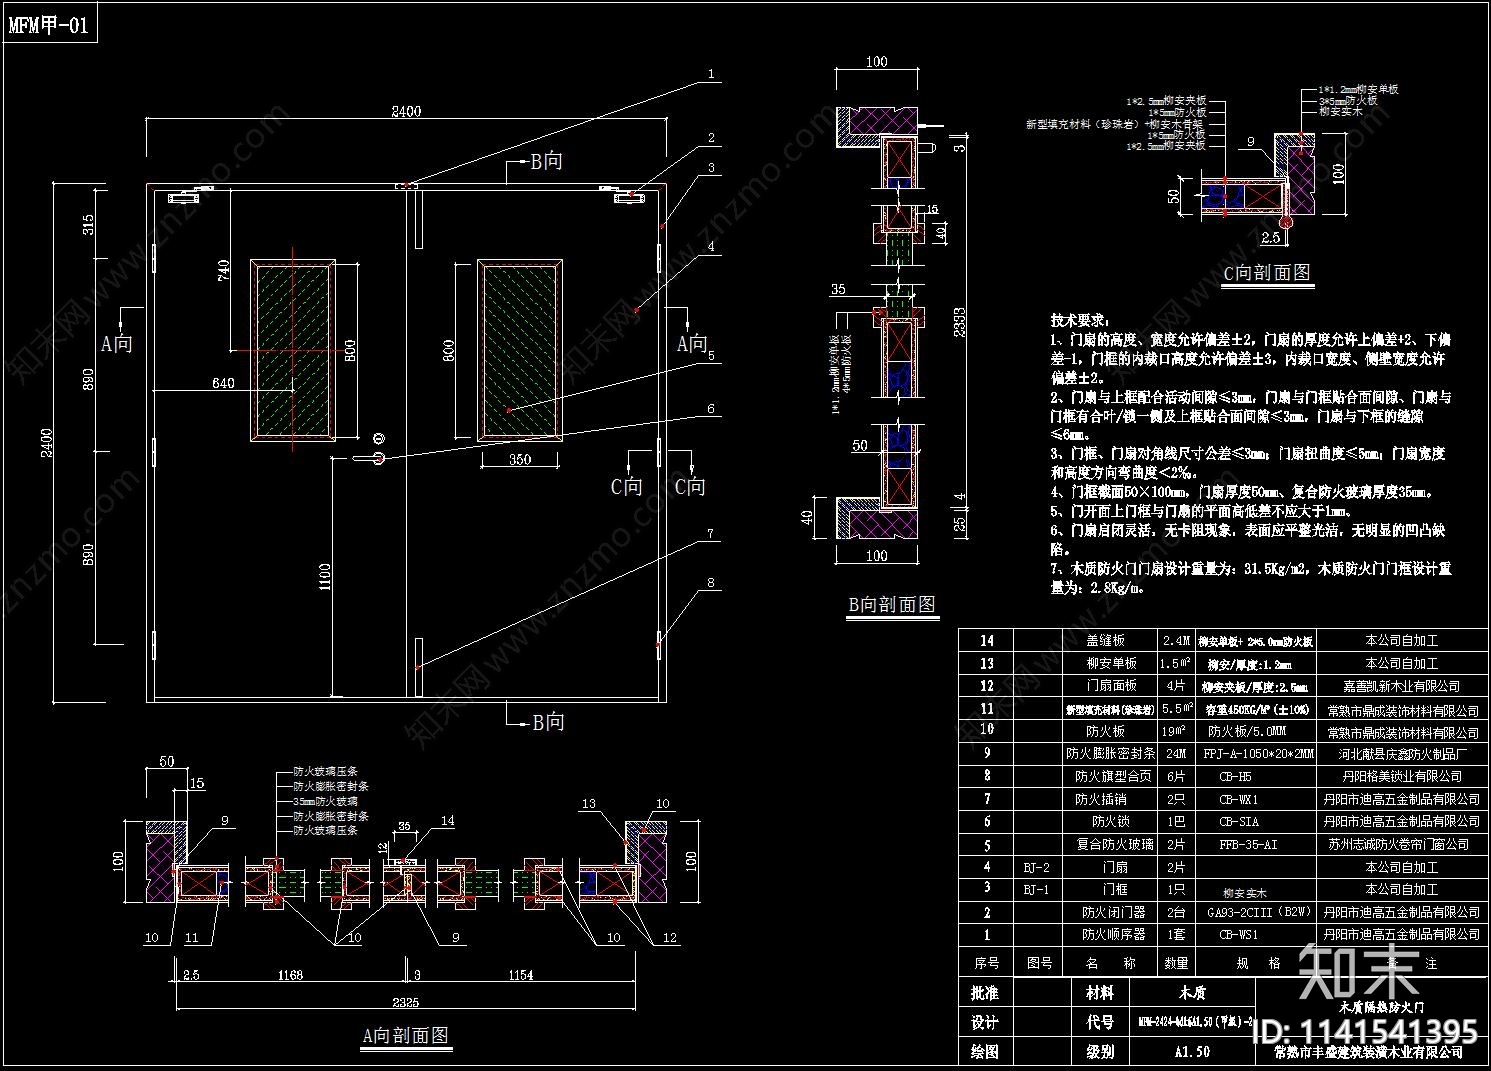Click the 丹阳格美锁业有限公司 supplier cell
The image size is (1491, 1071).
[1400, 776]
